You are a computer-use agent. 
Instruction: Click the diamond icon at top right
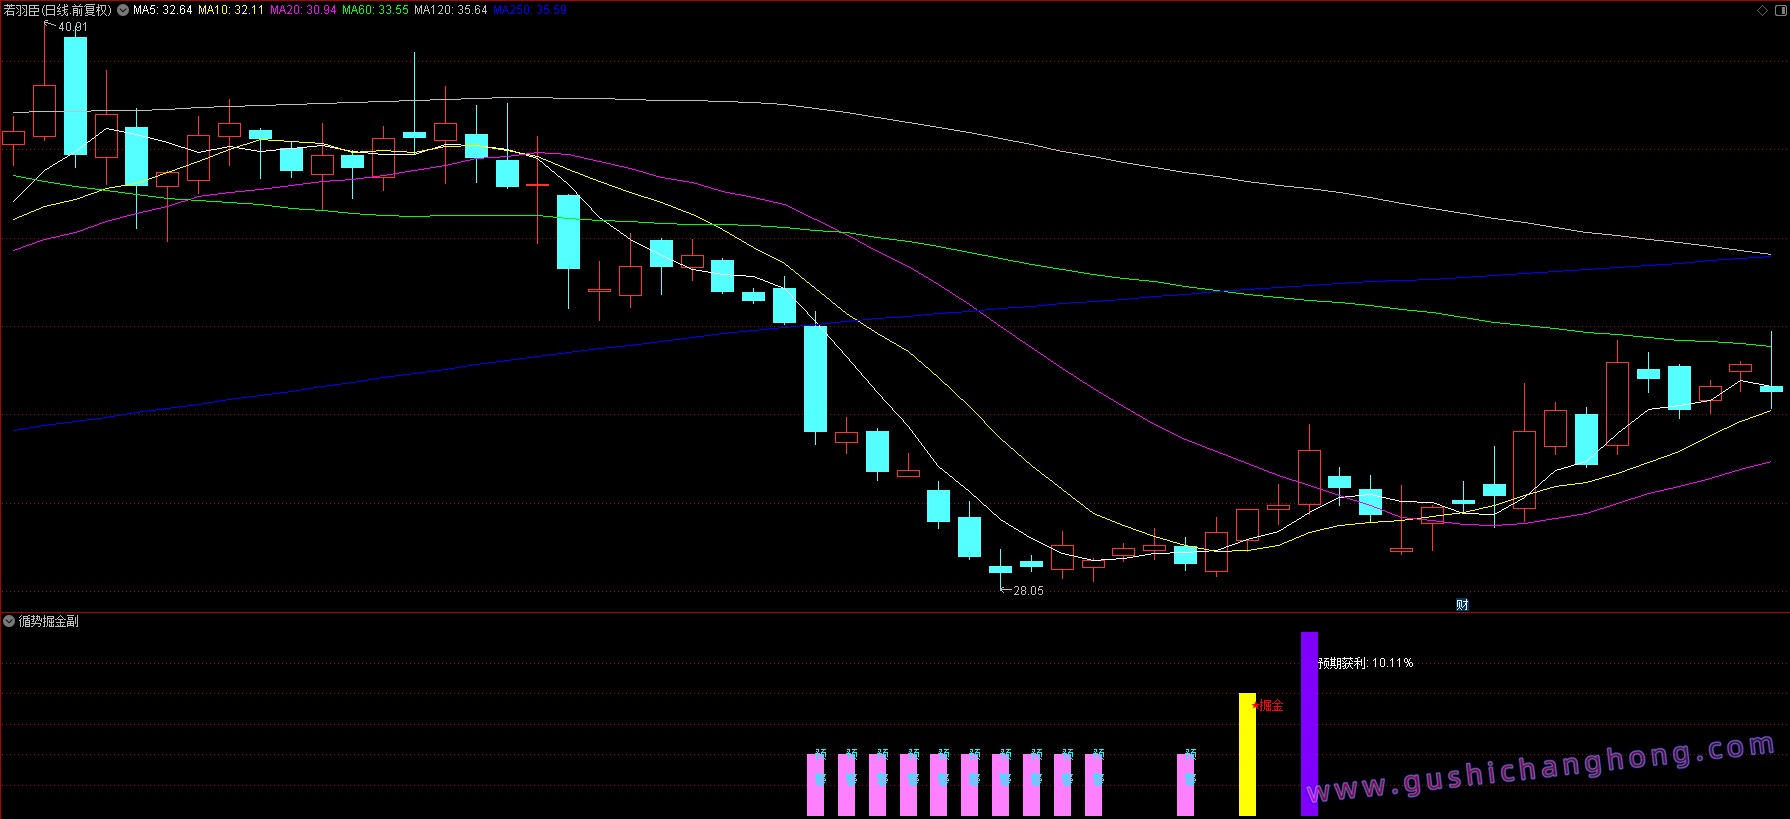[1762, 10]
